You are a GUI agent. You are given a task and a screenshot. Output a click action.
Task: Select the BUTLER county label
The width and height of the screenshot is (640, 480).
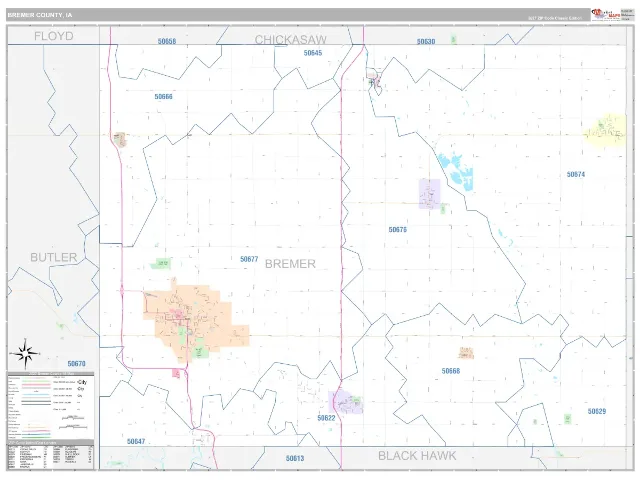pyautogui.click(x=53, y=258)
